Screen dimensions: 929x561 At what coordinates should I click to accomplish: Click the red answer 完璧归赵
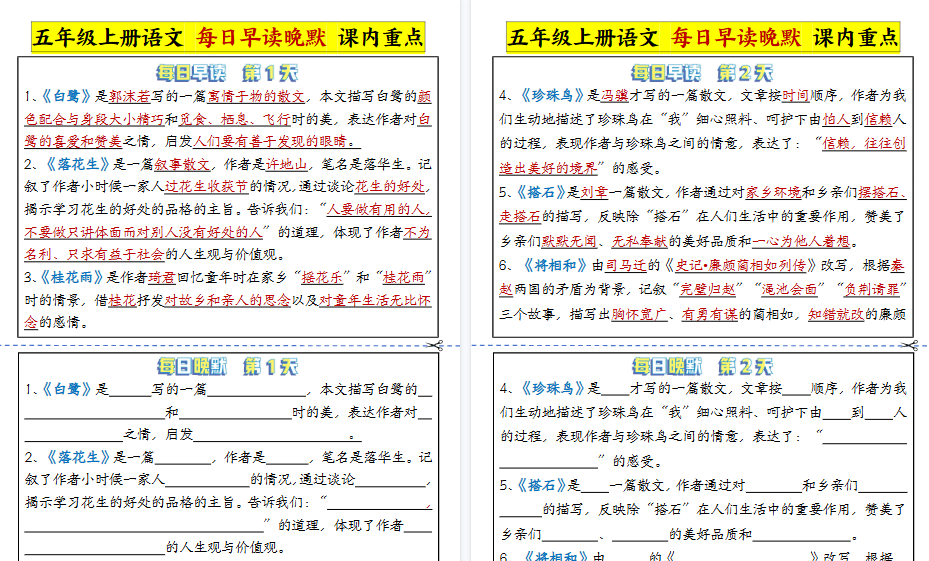[x=707, y=290]
